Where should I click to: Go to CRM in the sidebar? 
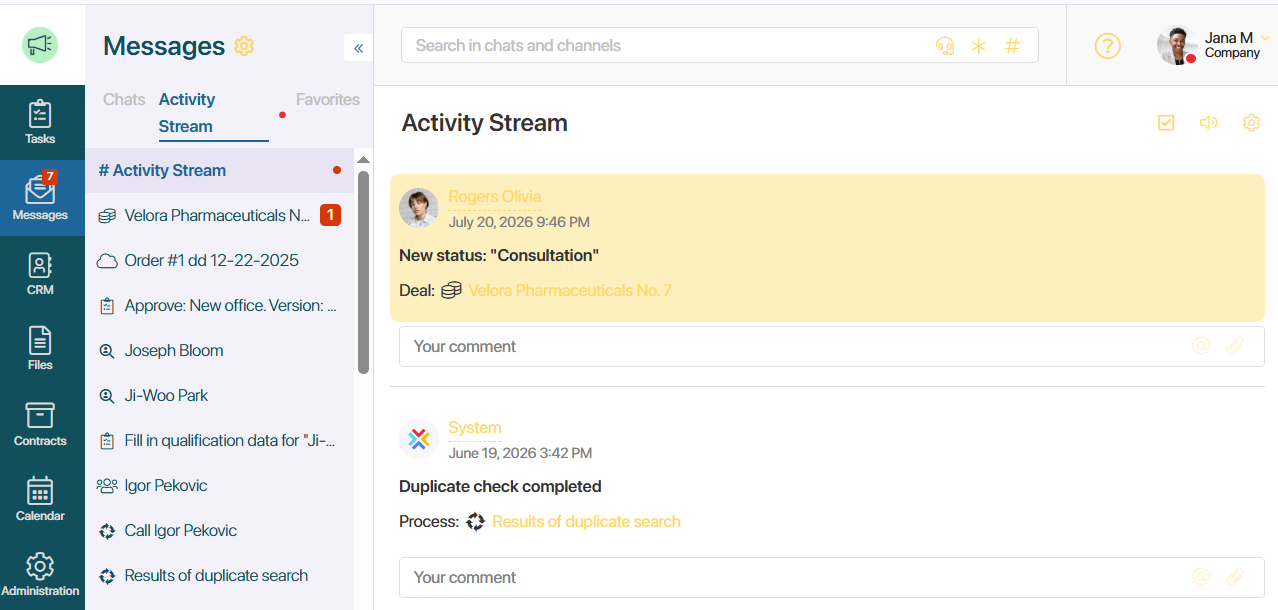(41, 274)
